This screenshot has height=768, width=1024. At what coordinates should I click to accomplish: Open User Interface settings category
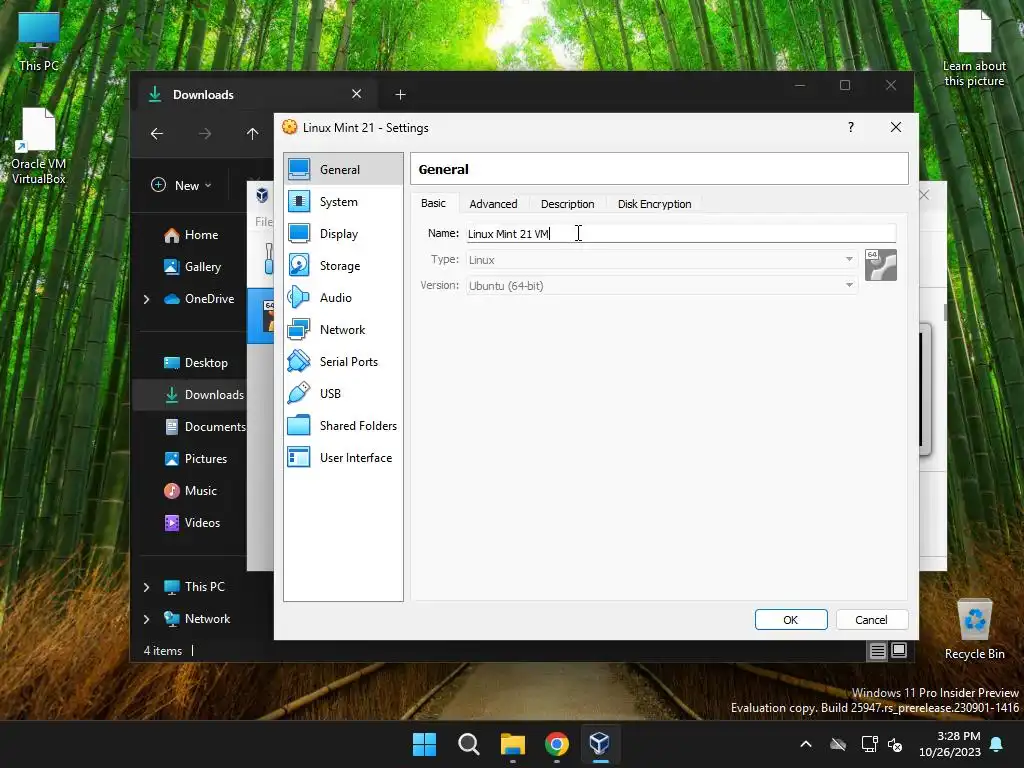pyautogui.click(x=344, y=458)
